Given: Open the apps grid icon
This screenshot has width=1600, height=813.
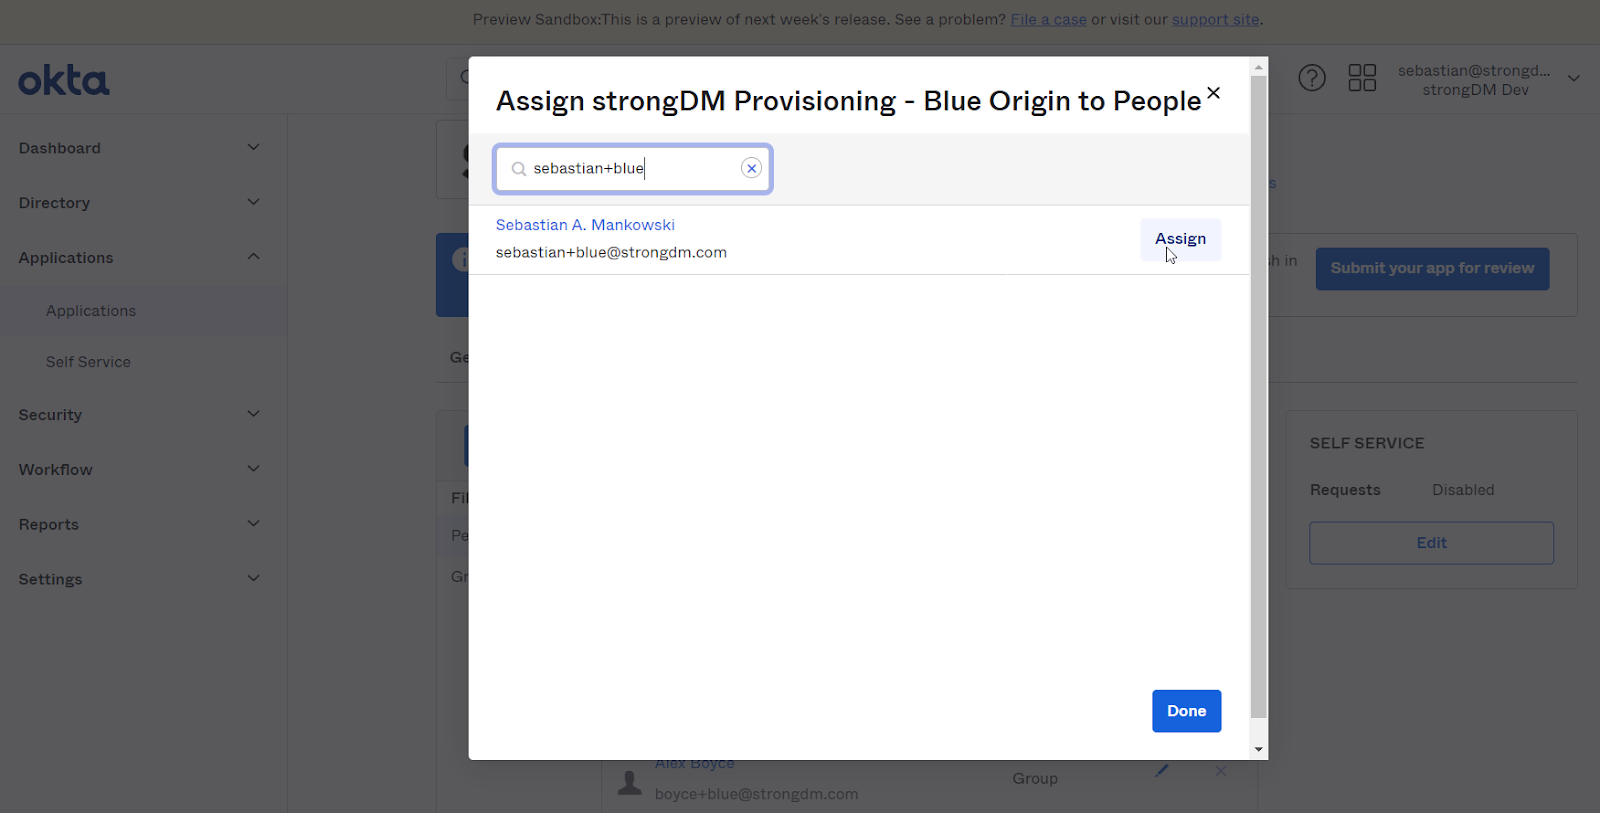Looking at the screenshot, I should click(1362, 78).
